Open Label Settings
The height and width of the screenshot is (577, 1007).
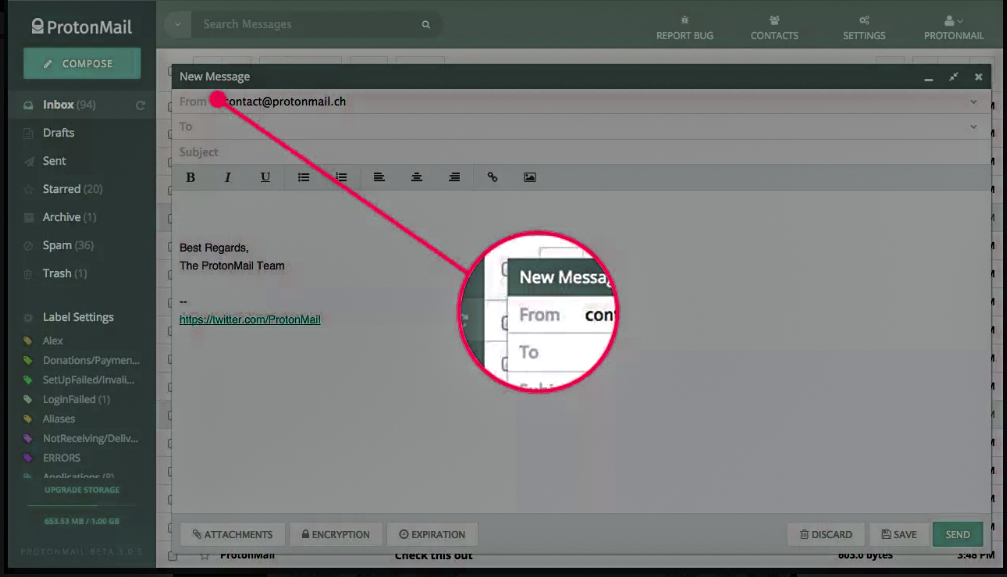(78, 317)
